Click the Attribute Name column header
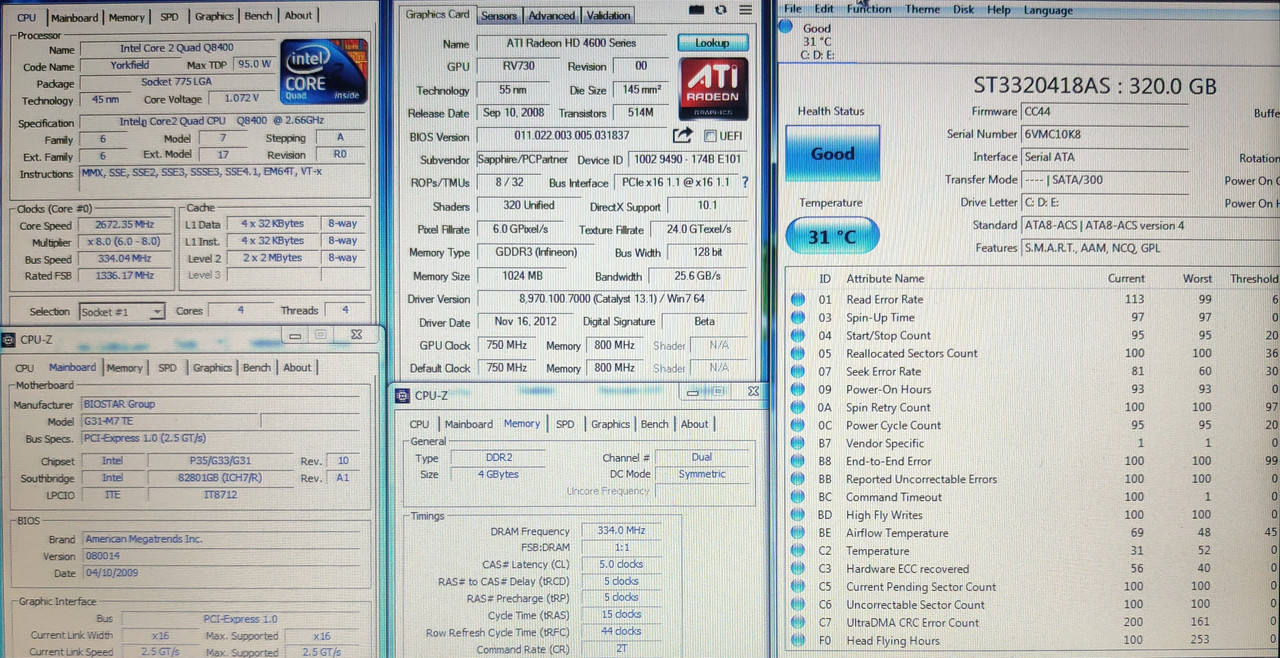Viewport: 1280px width, 658px height. (885, 278)
